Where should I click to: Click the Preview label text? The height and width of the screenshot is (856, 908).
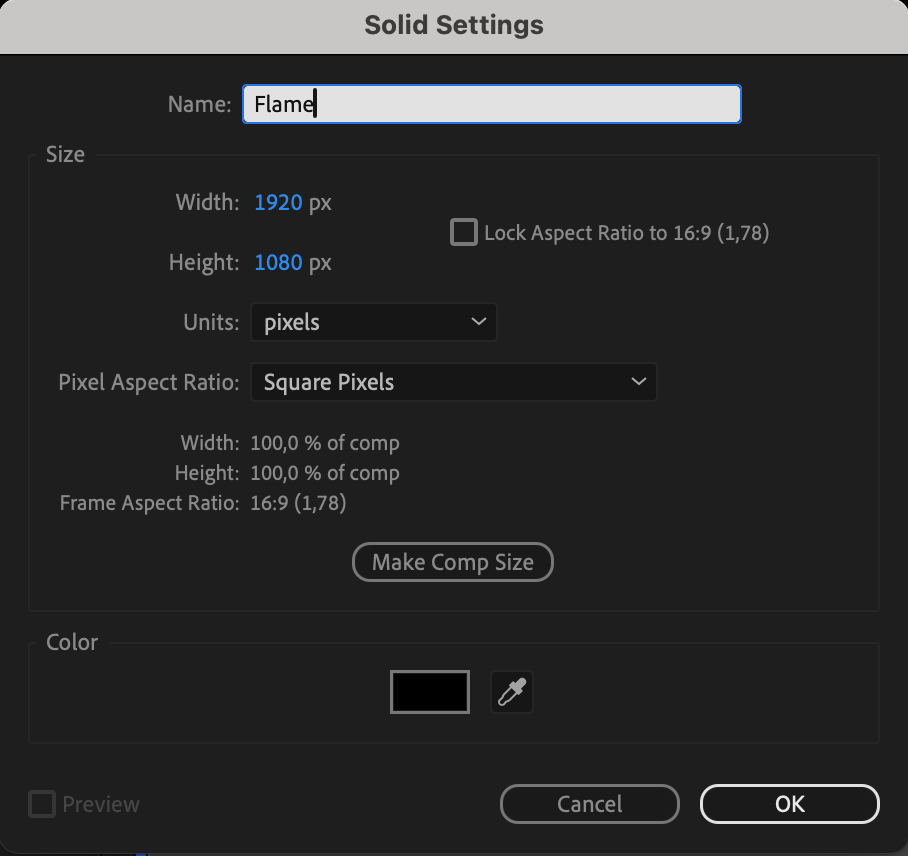coord(101,804)
